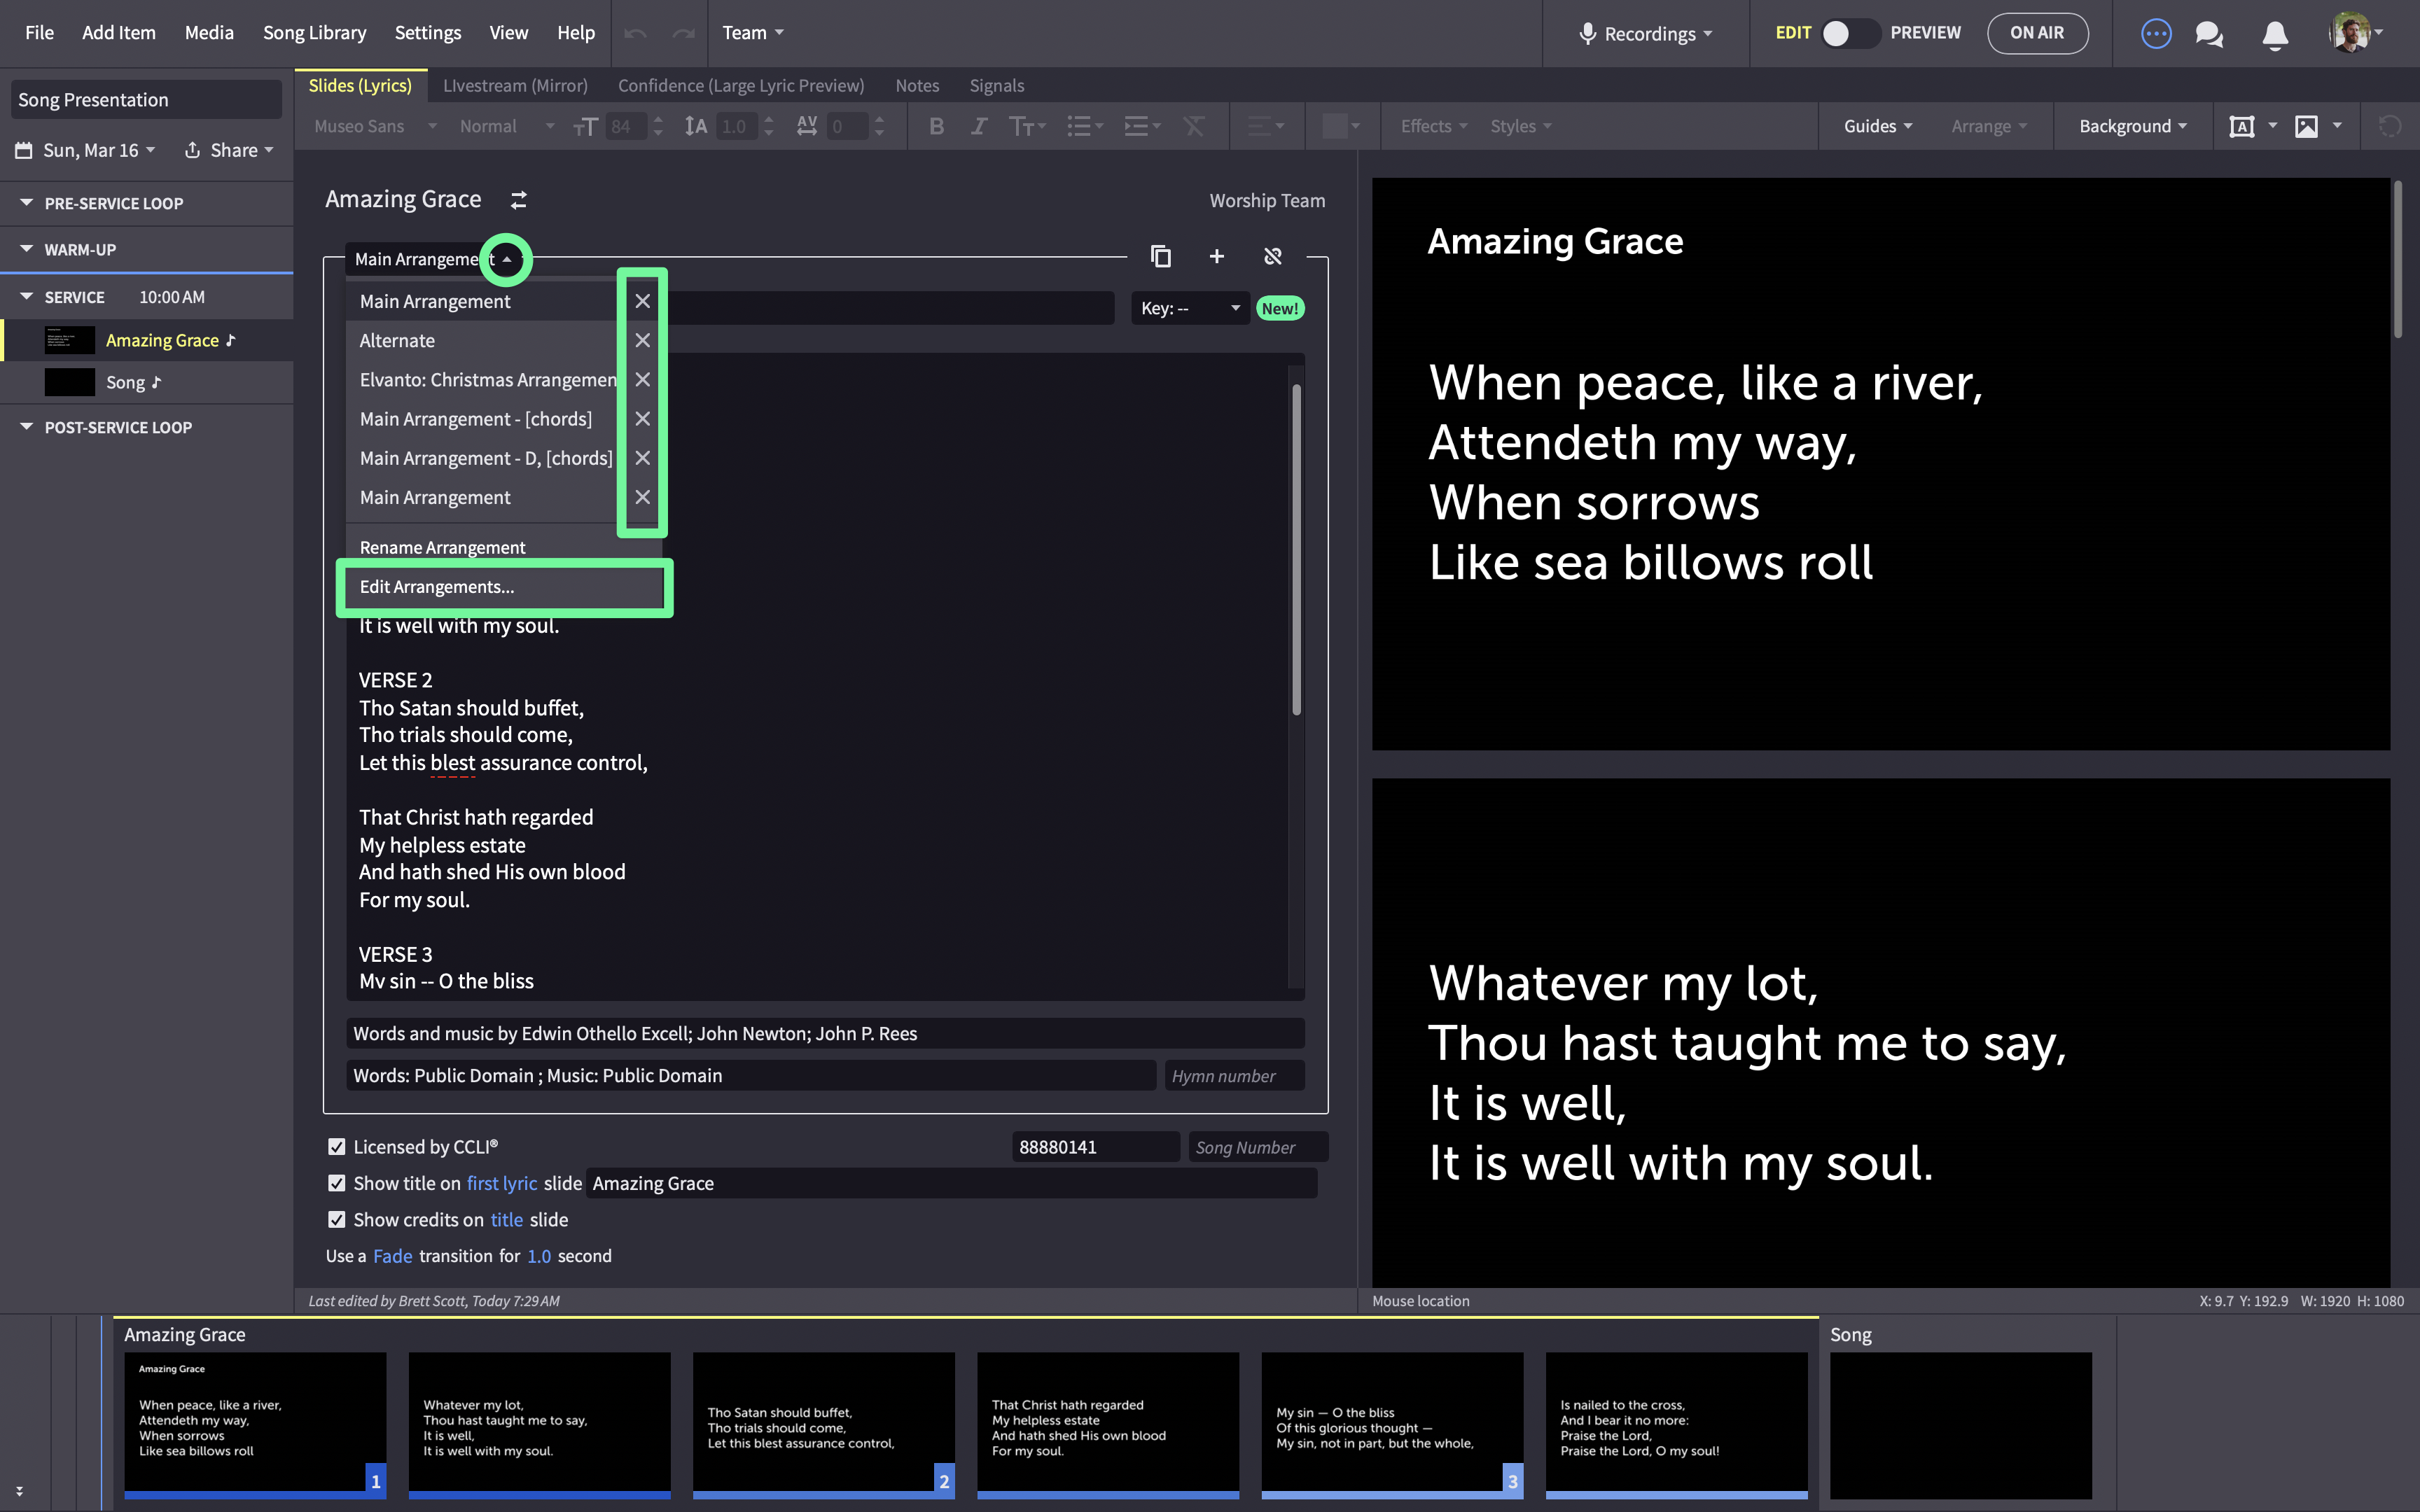
Task: Select Edit Arrangements menu entry
Action: coord(437,587)
